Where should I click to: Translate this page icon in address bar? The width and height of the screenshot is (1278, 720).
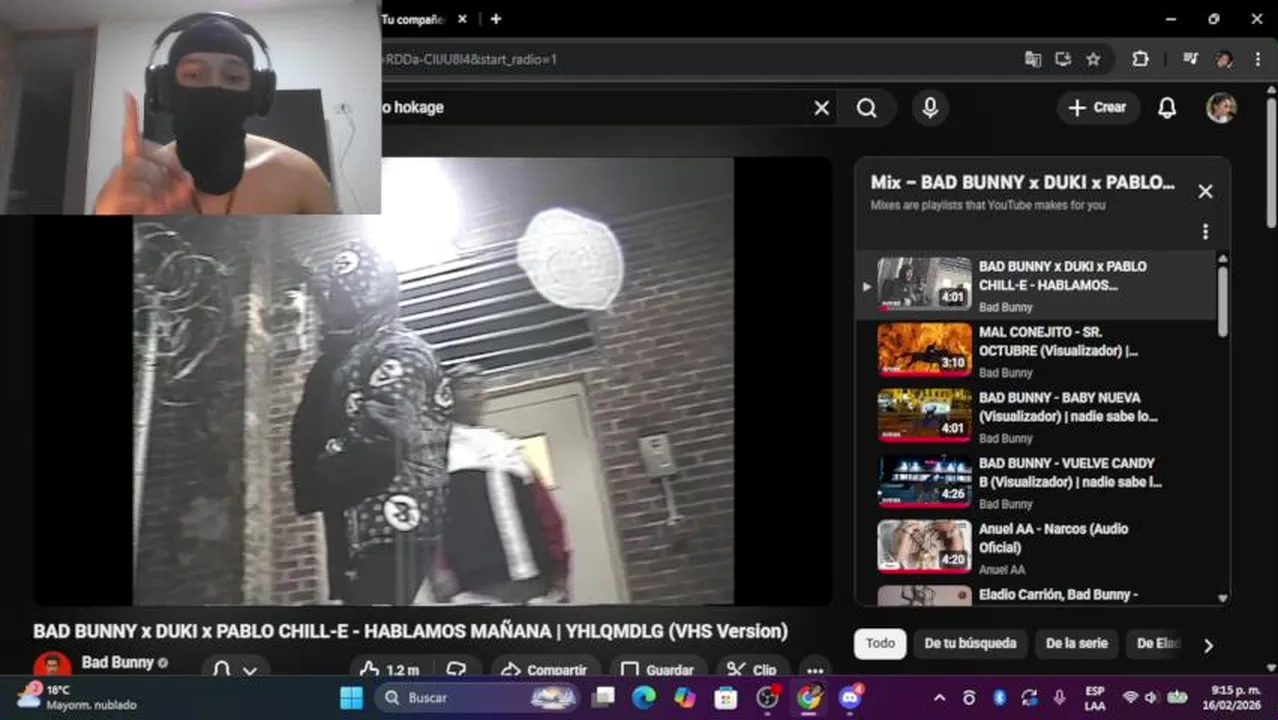pyautogui.click(x=1033, y=59)
